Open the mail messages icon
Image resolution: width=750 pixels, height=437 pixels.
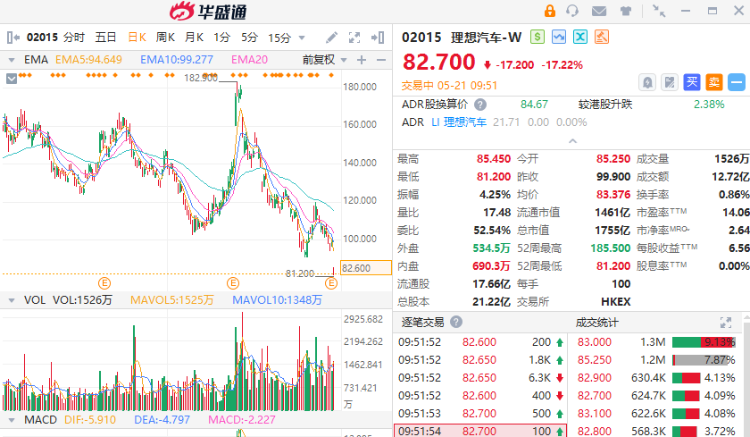(599, 11)
